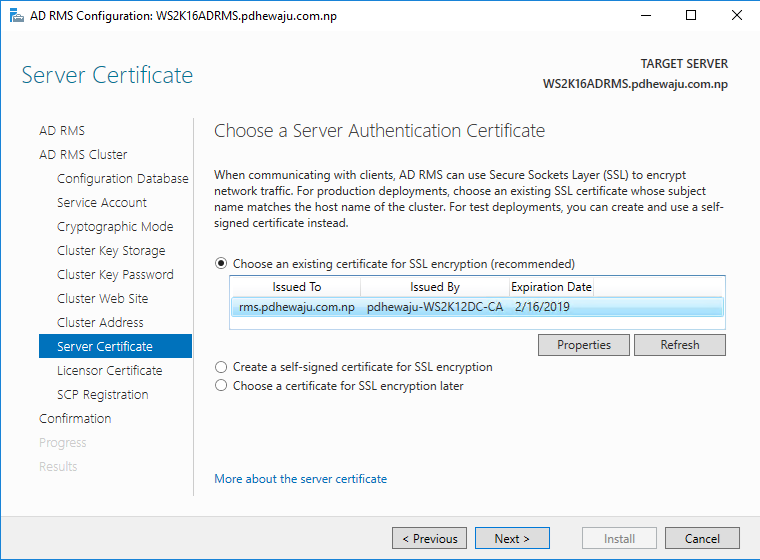The width and height of the screenshot is (760, 560).
Task: Close the AD RMS Configuration window
Action: pos(737,16)
